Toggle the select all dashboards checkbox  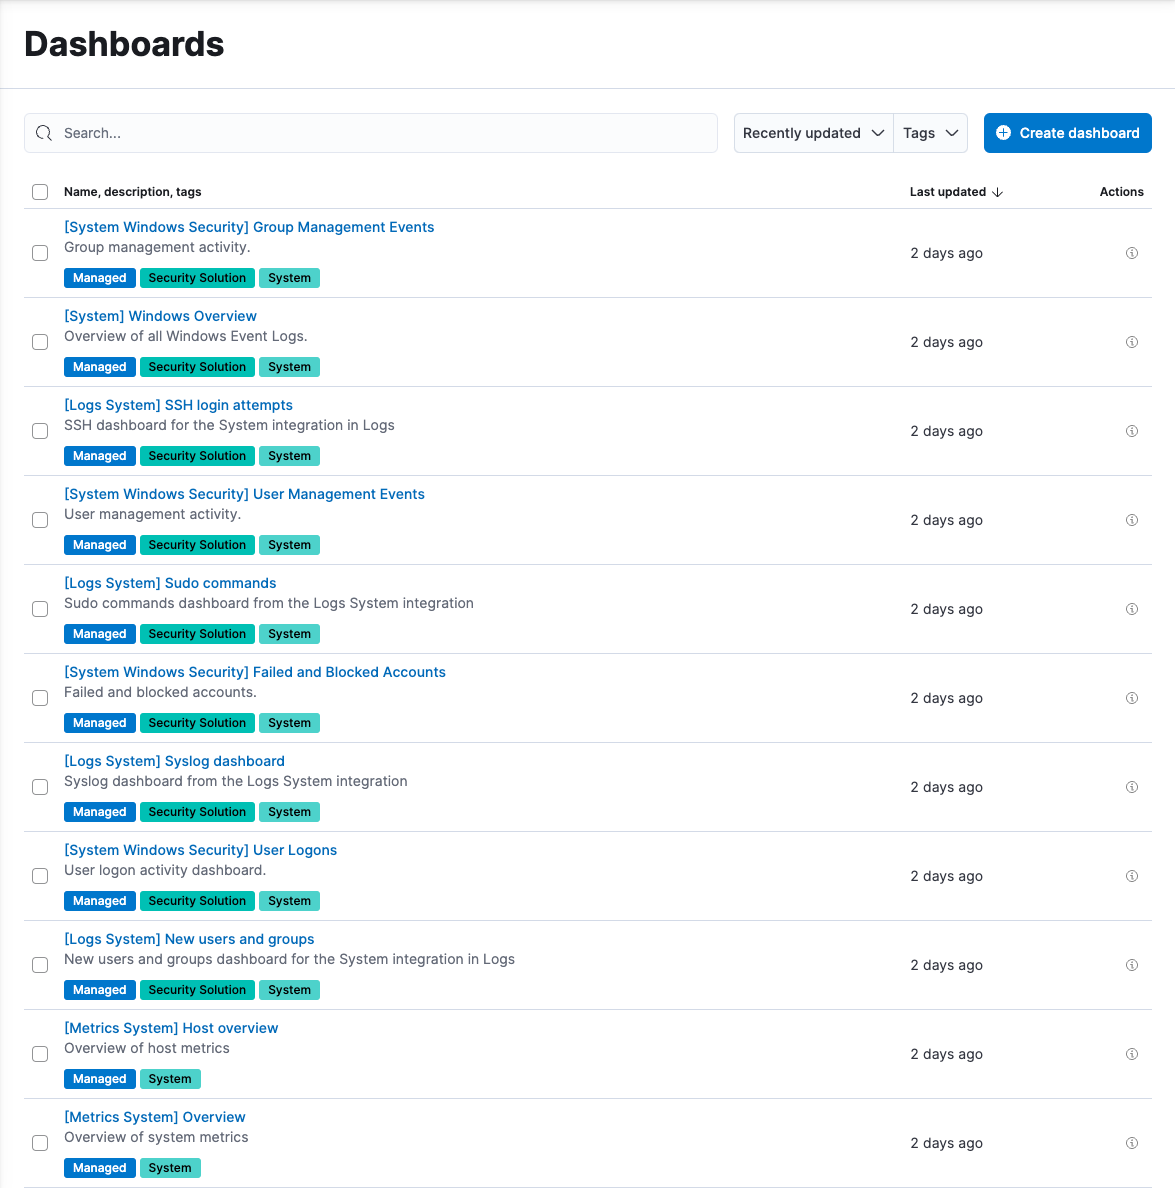[x=40, y=192]
